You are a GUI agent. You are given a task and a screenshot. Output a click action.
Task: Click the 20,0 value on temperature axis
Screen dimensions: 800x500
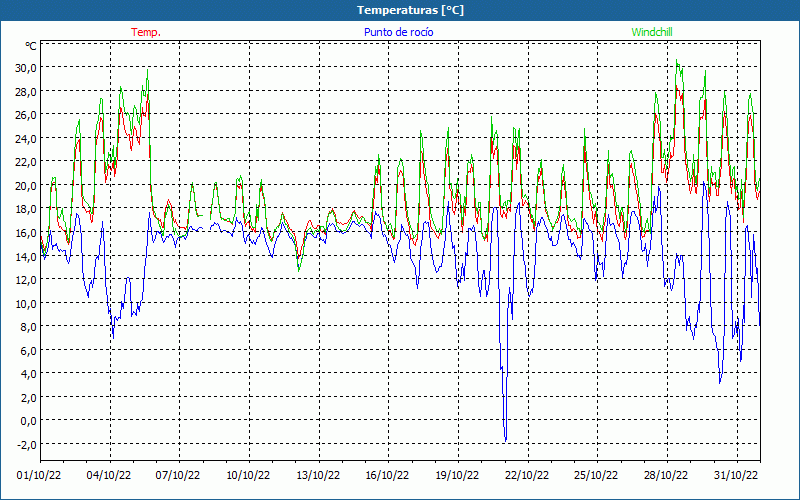click(x=27, y=186)
